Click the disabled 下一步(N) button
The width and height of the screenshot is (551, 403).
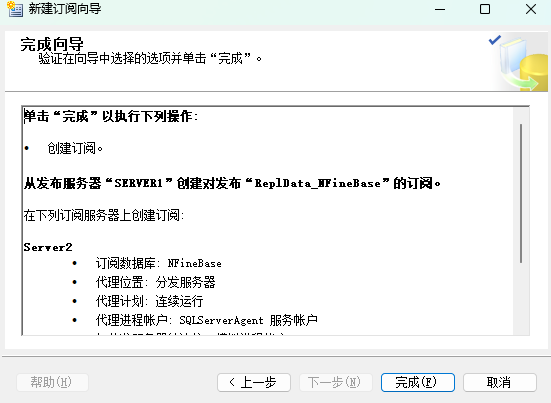coord(336,382)
